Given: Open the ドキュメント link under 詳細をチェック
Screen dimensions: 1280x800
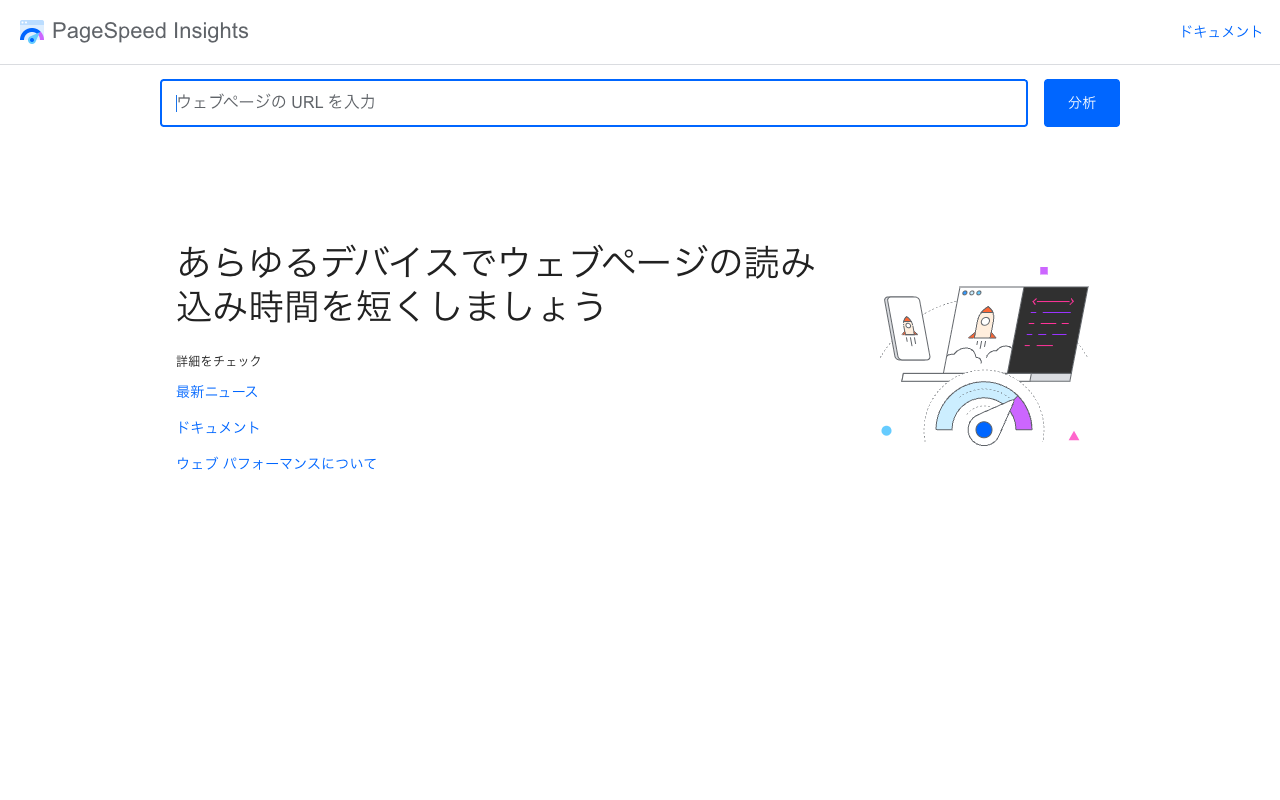Looking at the screenshot, I should pos(218,427).
